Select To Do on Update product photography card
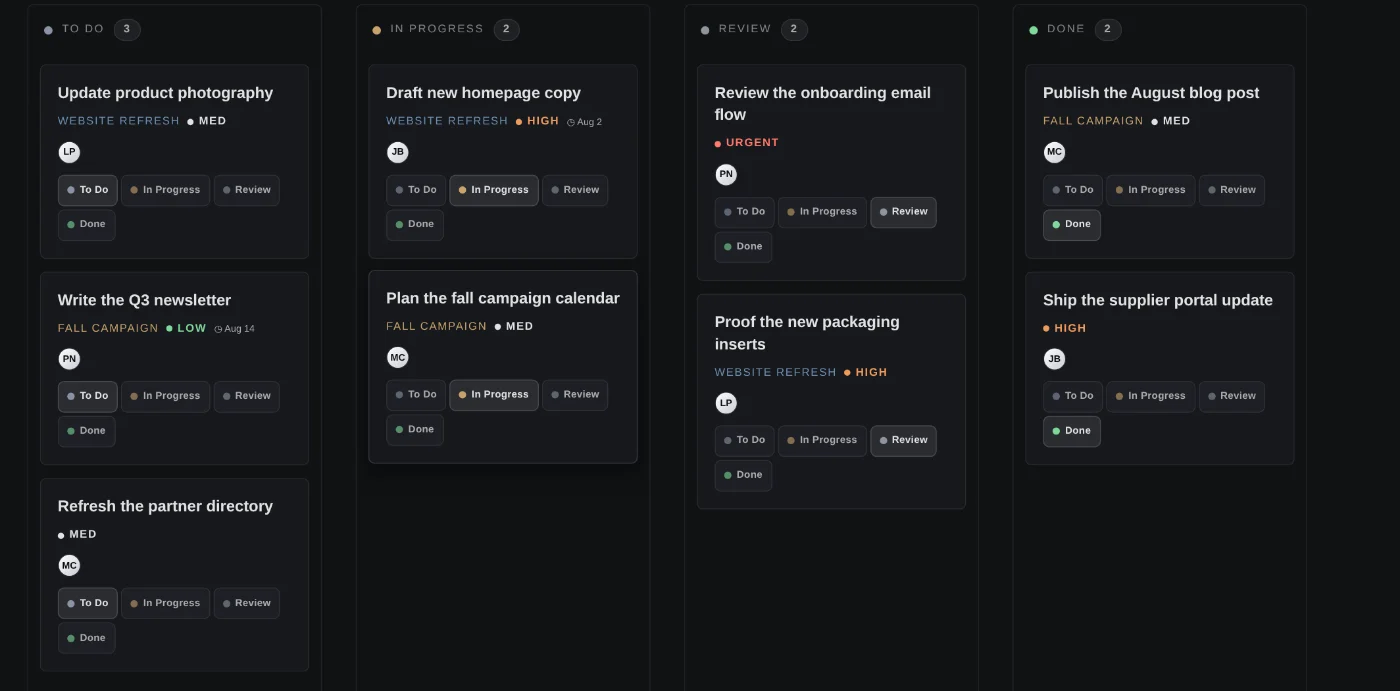 88,190
